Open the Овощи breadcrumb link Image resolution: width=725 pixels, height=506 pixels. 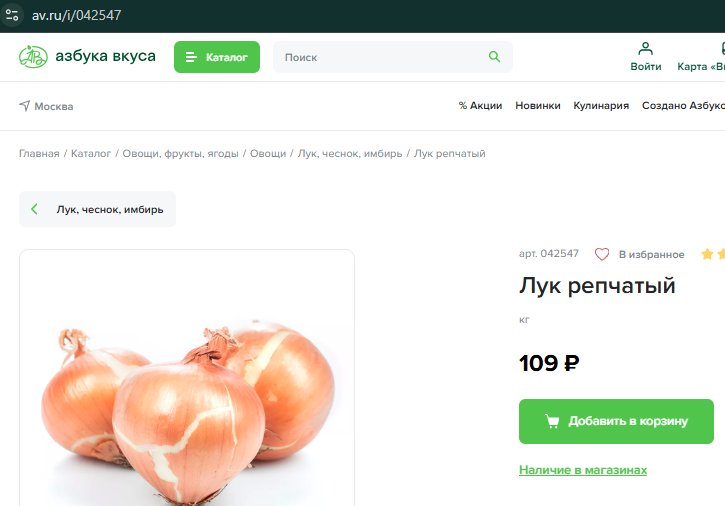tap(268, 154)
